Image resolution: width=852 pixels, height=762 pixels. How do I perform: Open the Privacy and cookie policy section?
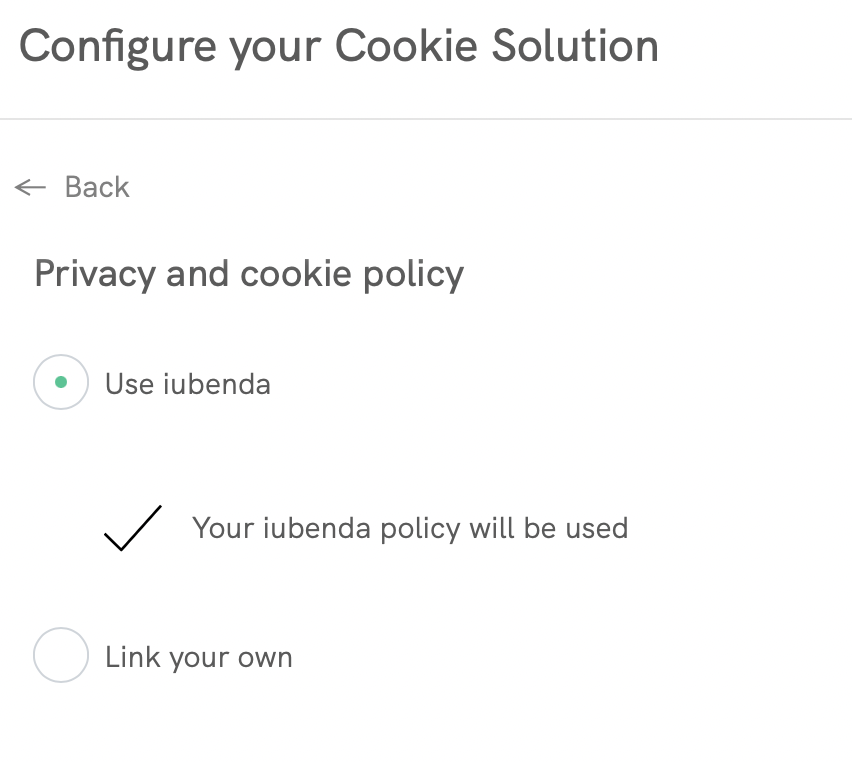click(249, 273)
